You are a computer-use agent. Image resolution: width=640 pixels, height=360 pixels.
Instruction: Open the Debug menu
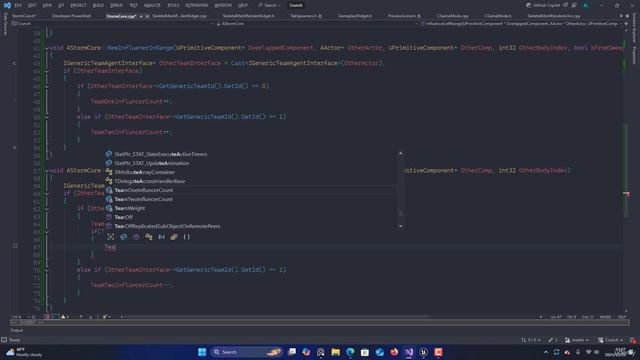point(116,5)
